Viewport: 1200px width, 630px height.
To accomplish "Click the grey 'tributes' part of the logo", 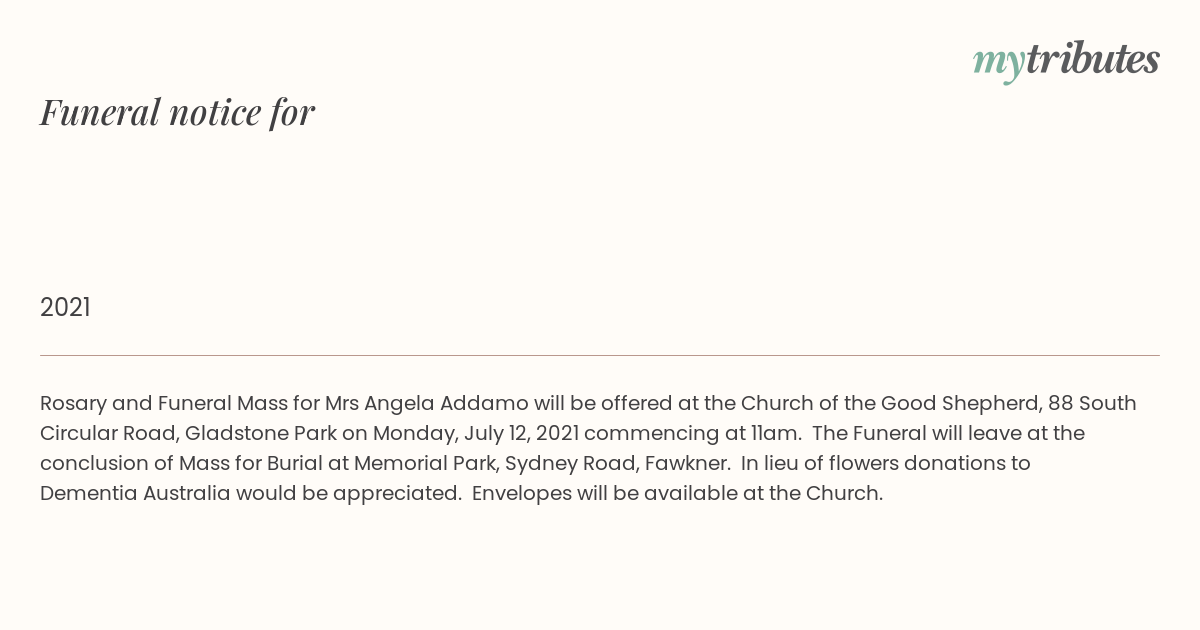I will point(1092,59).
